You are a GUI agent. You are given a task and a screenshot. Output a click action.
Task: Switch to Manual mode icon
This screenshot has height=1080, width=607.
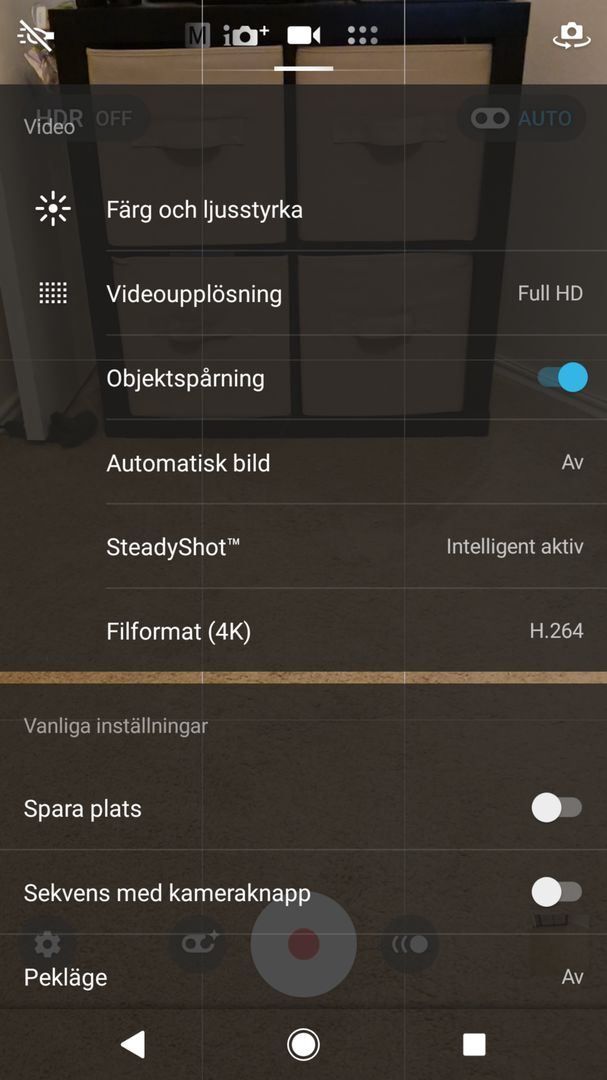pyautogui.click(x=198, y=36)
